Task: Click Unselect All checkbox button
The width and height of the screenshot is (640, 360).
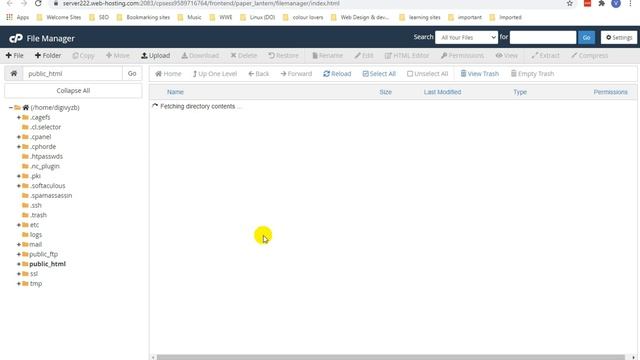Action: point(427,73)
